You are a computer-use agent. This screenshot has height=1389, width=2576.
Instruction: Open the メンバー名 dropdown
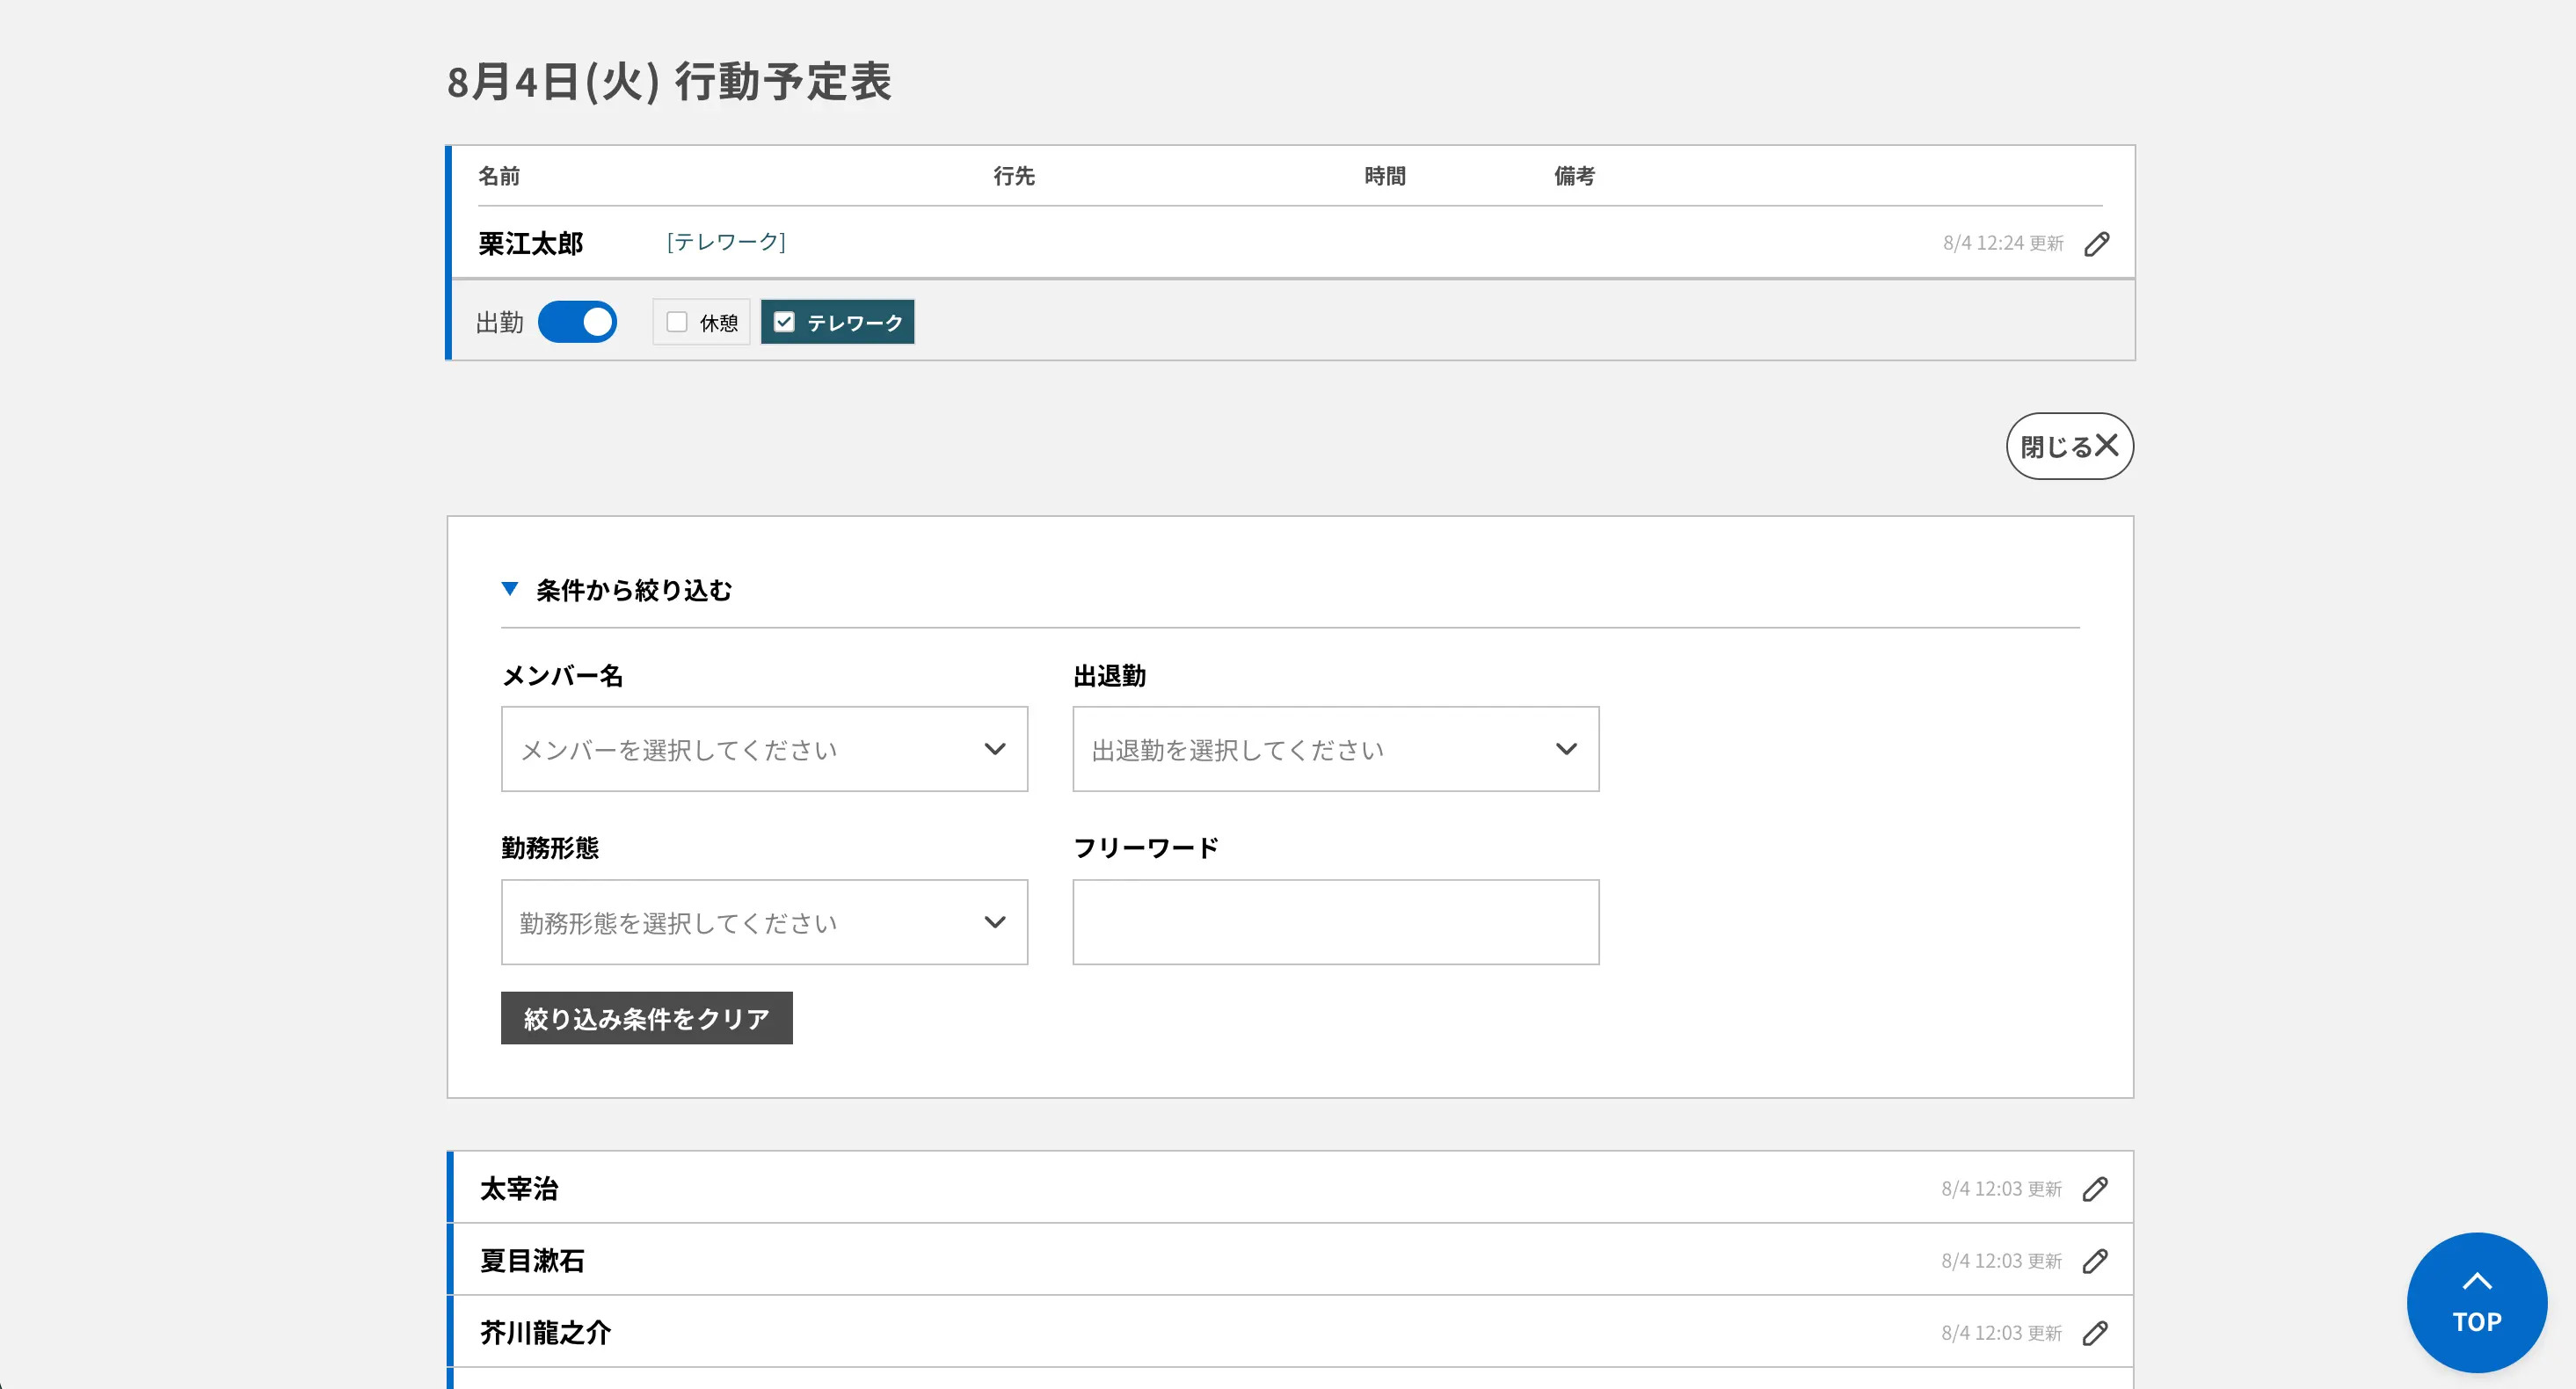(764, 749)
